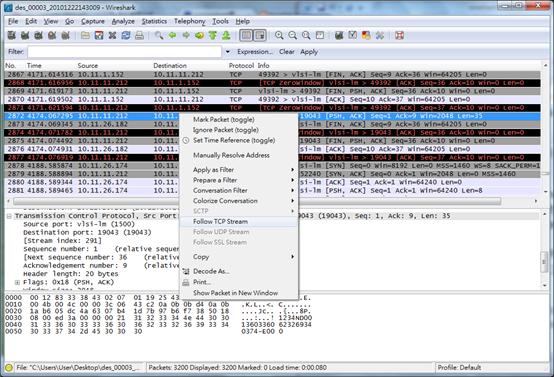Reset zoom to normal size icon
The width and height of the screenshot is (554, 377).
click(306, 35)
